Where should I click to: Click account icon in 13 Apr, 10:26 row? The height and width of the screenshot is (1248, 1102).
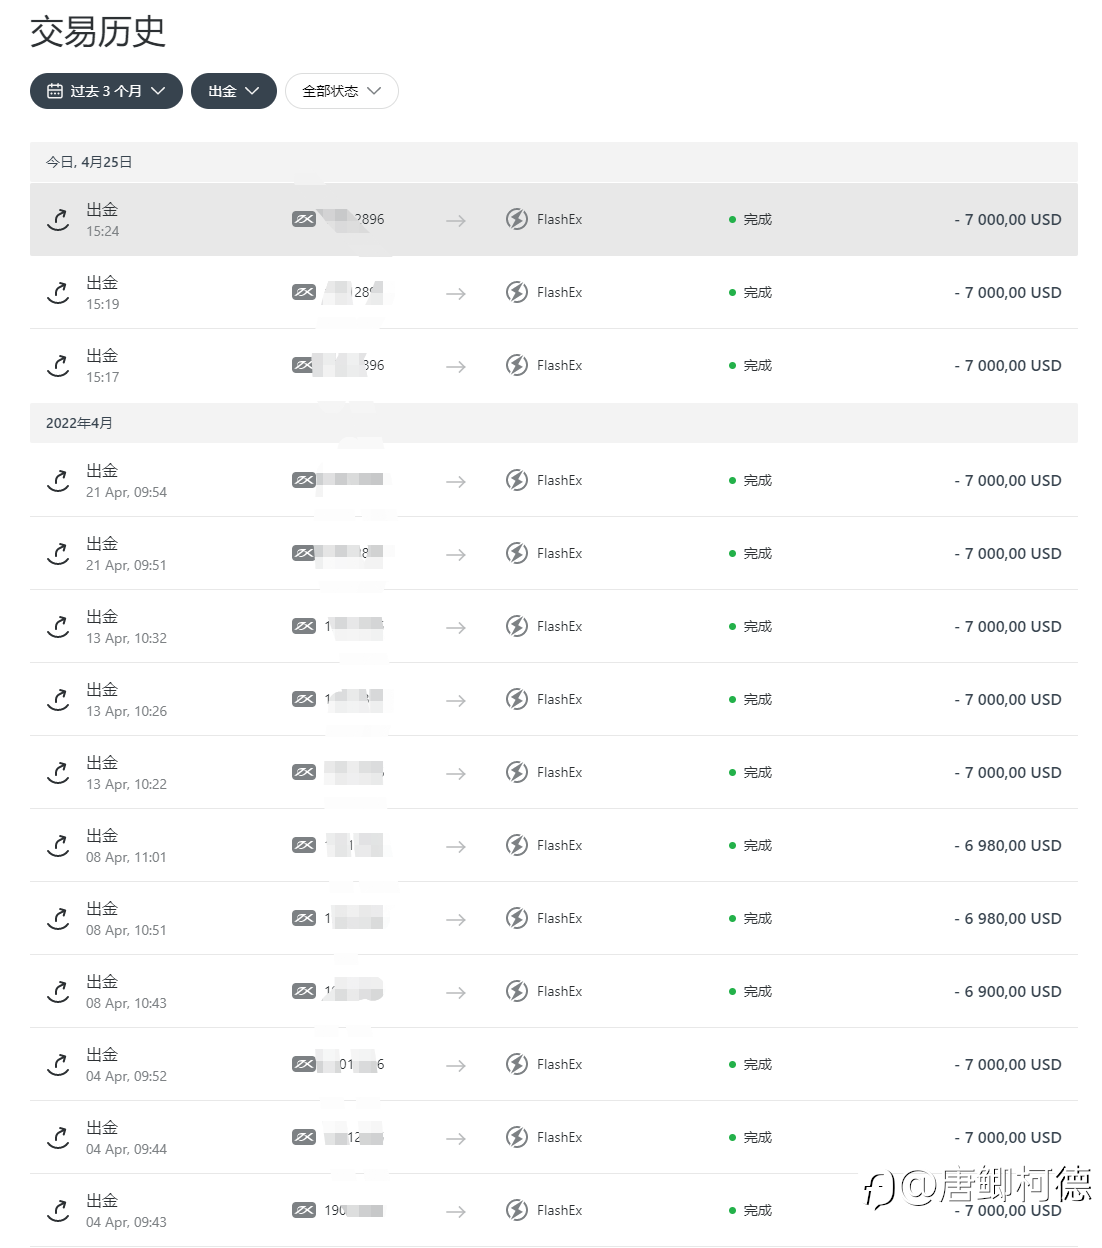pyautogui.click(x=304, y=699)
